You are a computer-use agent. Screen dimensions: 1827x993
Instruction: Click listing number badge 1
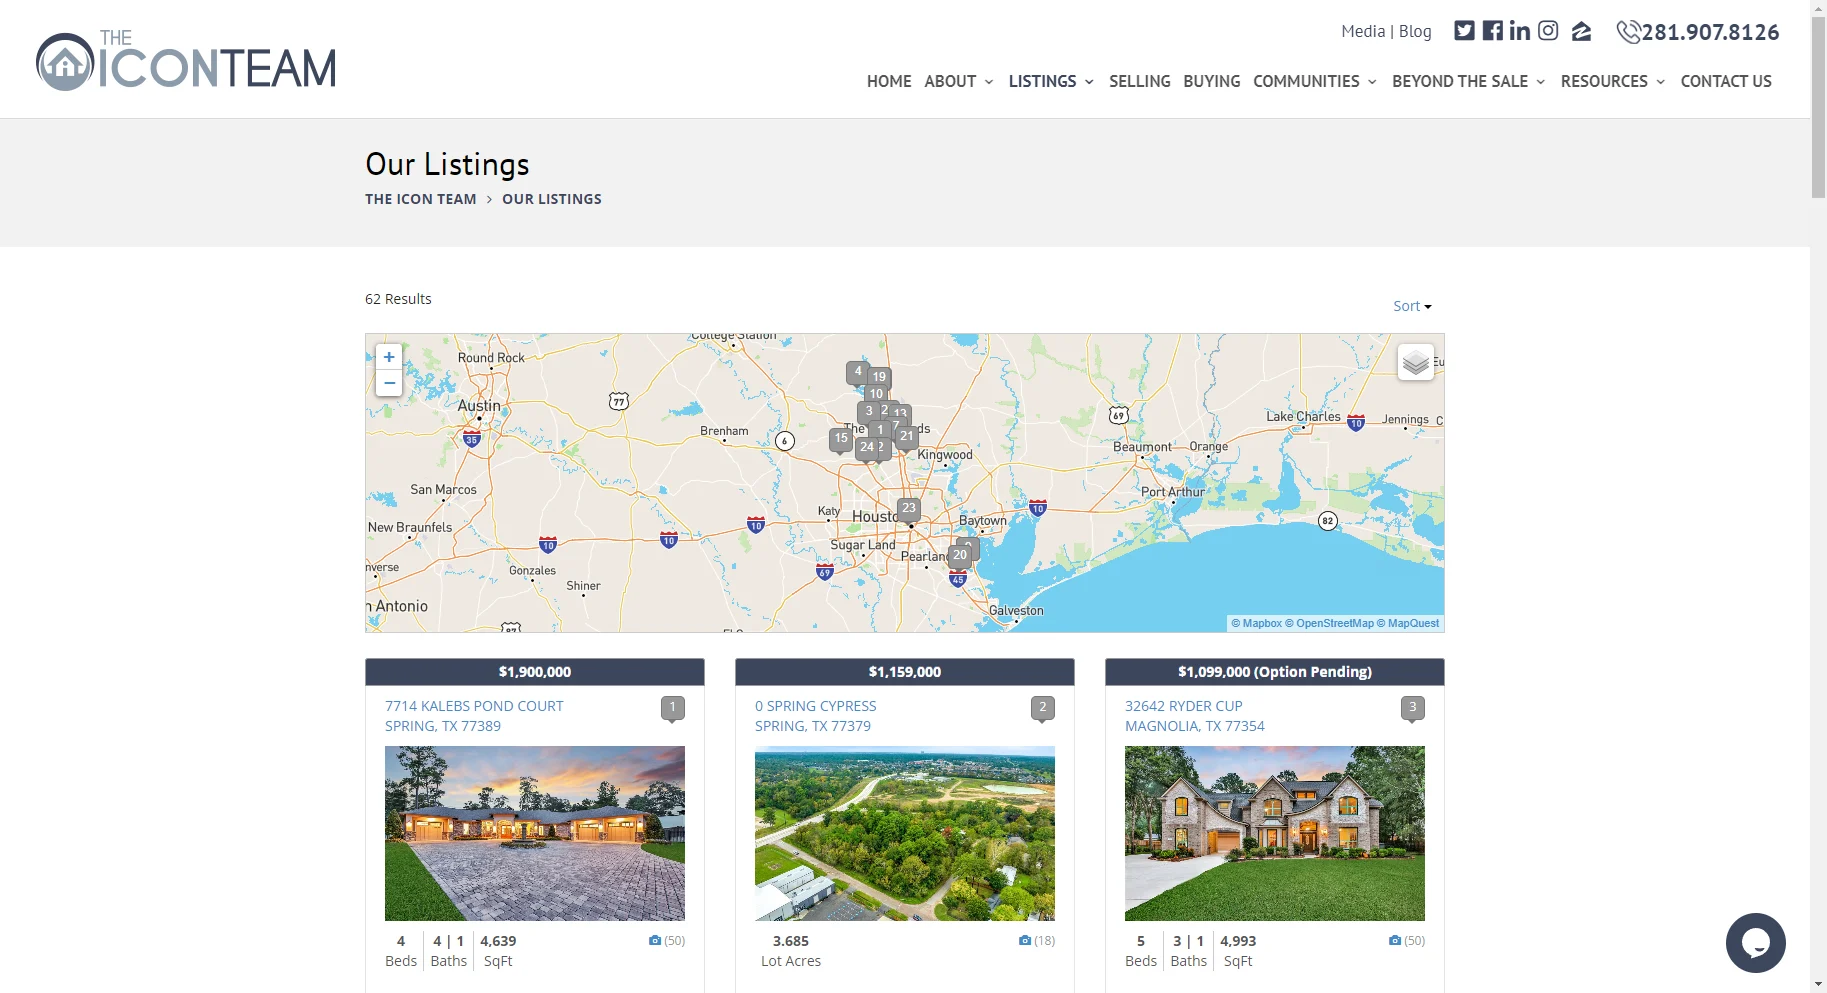(x=673, y=708)
